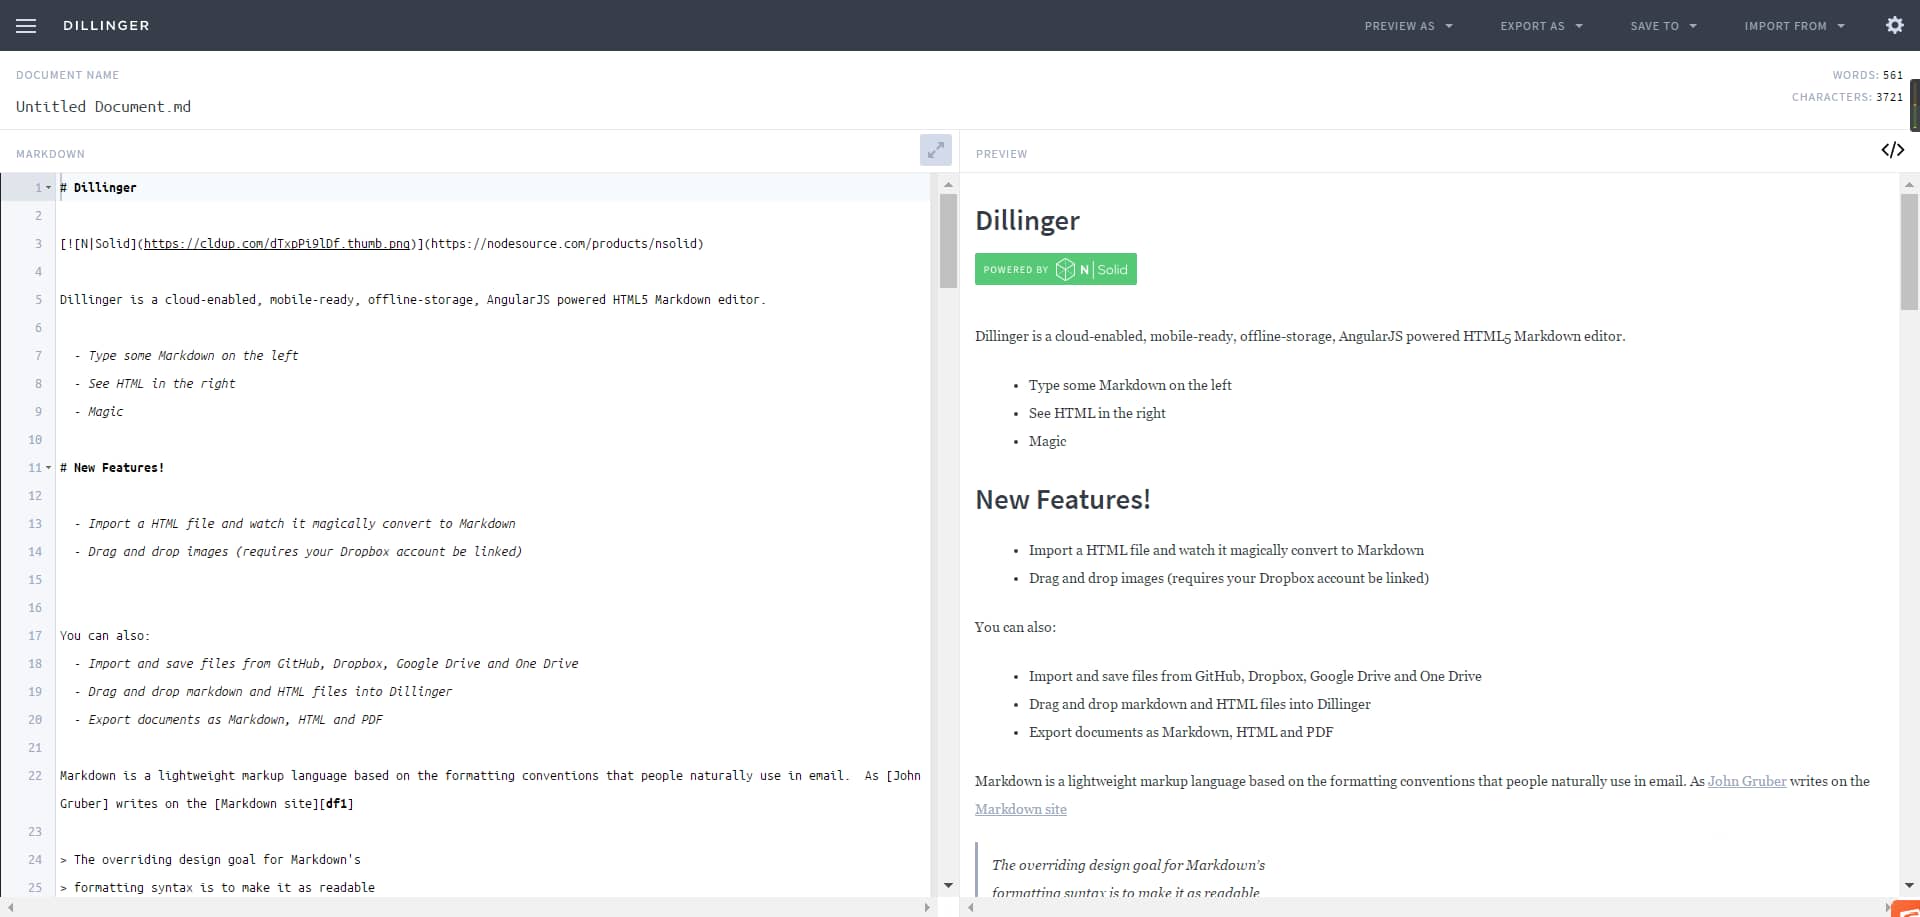The width and height of the screenshot is (1920, 917).
Task: Click the Dillinger description paragraph in preview
Action: click(1300, 336)
